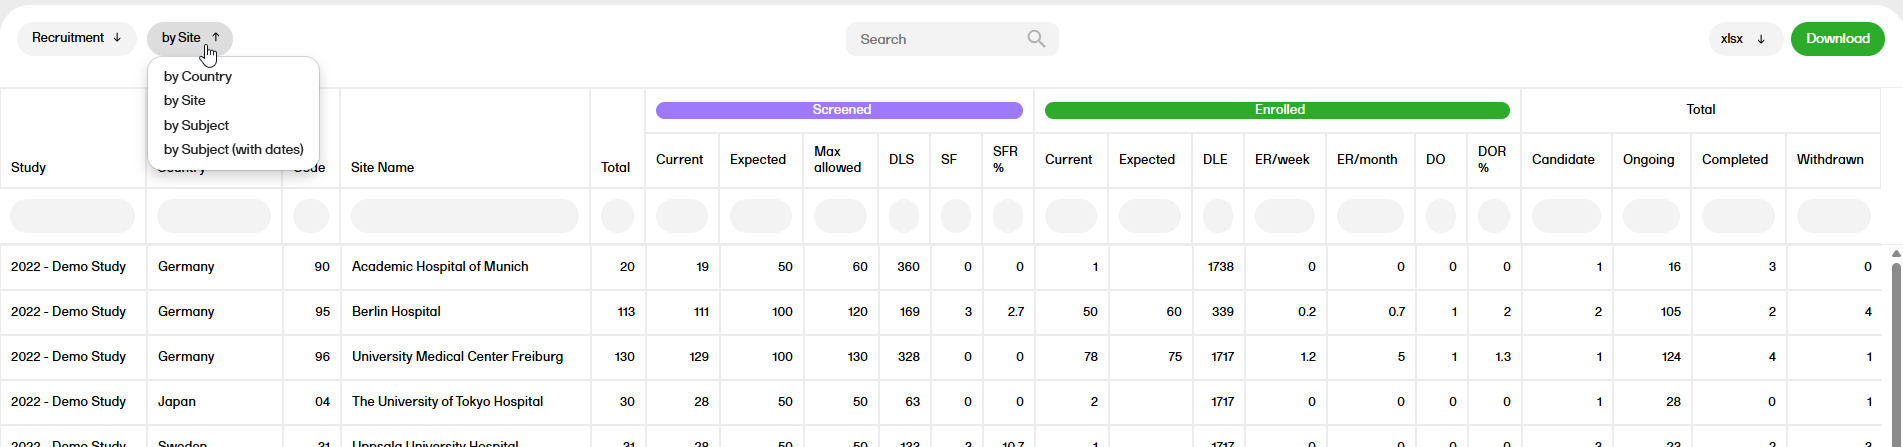1903x447 pixels.
Task: Click the Withdrawn column header
Action: [1829, 159]
